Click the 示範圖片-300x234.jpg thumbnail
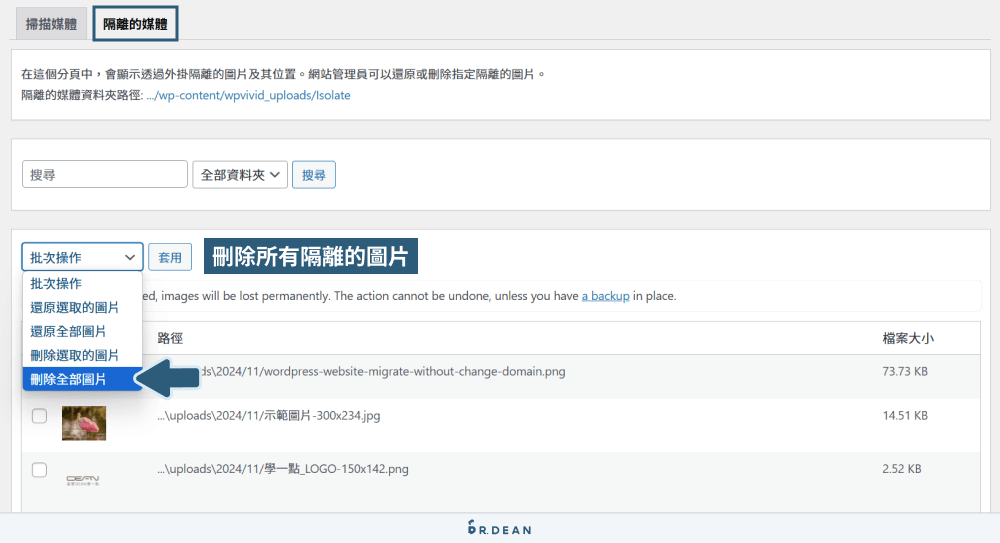 coord(84,423)
